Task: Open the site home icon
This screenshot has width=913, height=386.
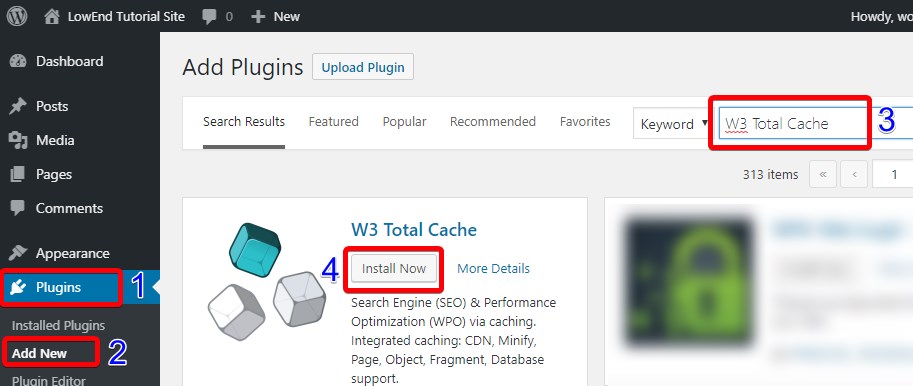Action: 52,16
